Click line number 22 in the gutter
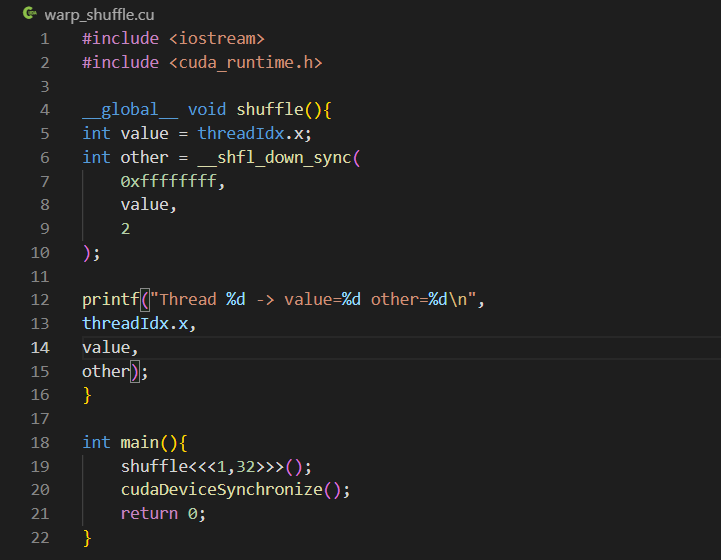The image size is (721, 560). tap(40, 537)
